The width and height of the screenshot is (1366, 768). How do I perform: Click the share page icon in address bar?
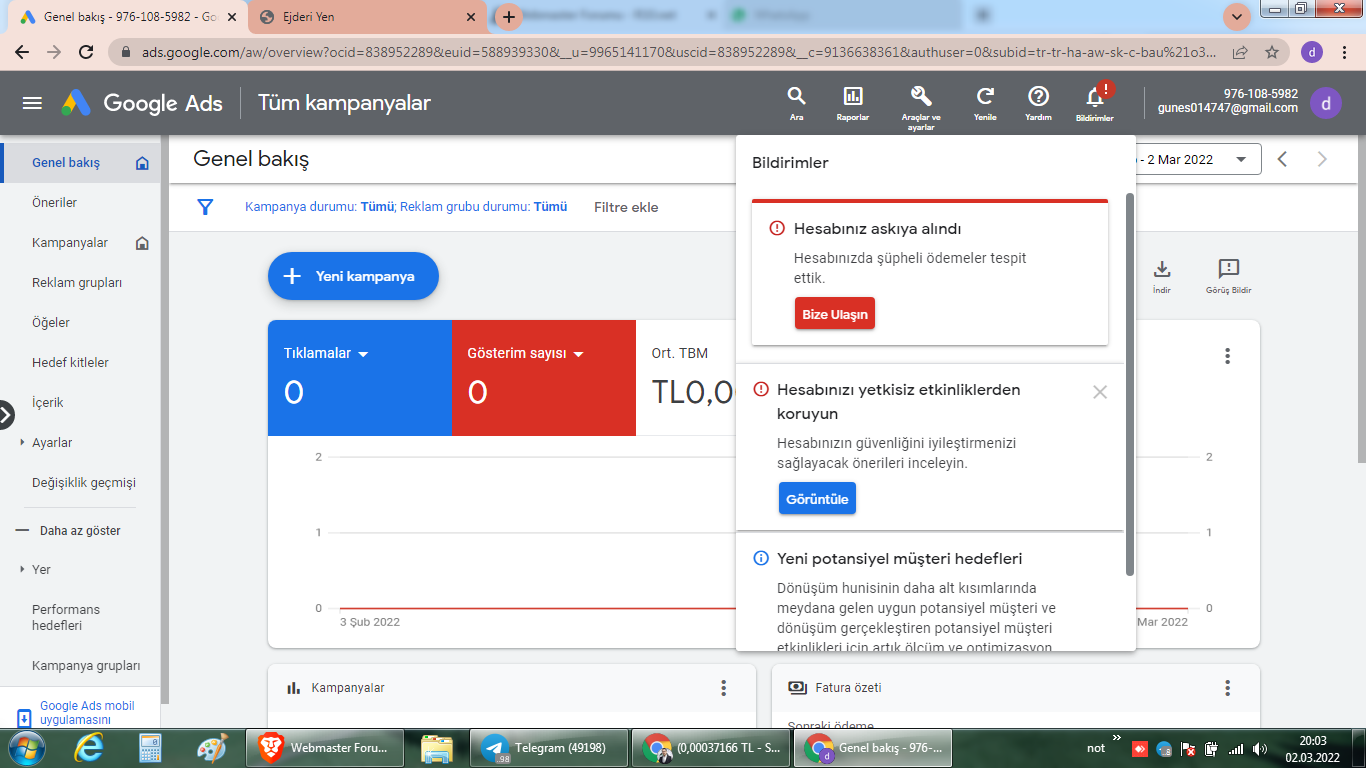coord(1240,52)
